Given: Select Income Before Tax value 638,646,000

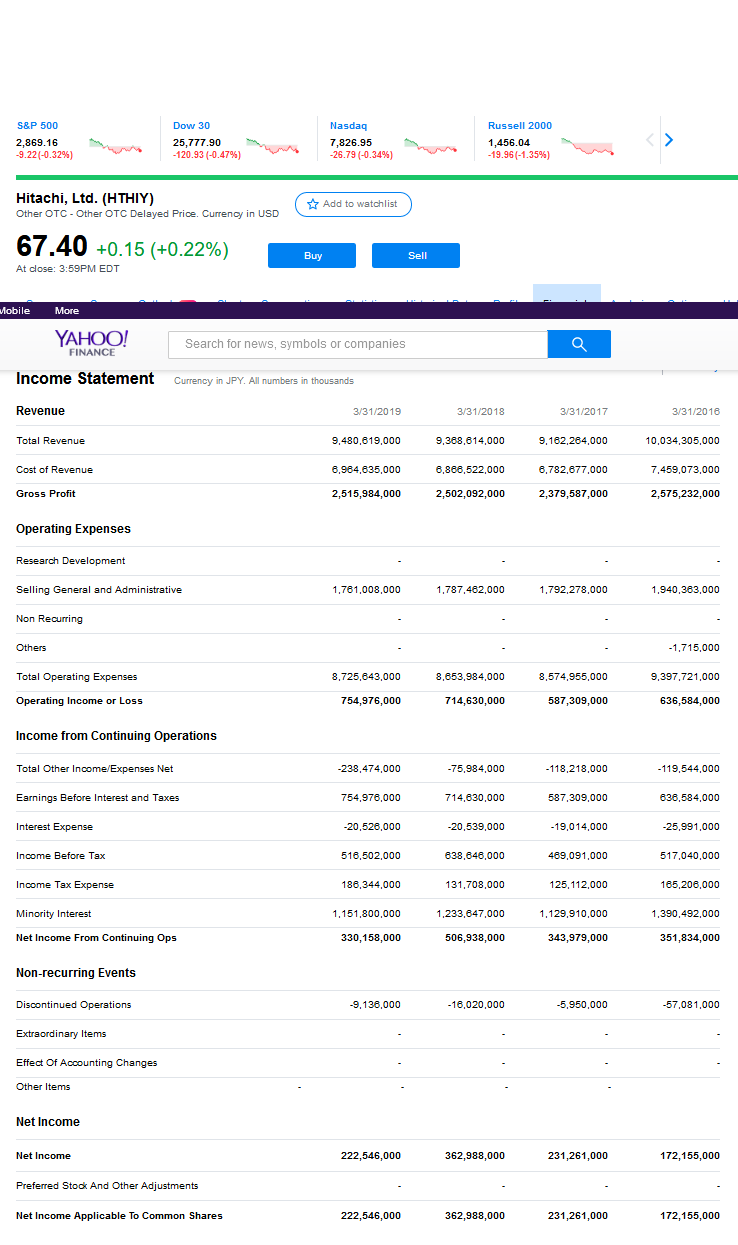Looking at the screenshot, I should coord(475,856).
